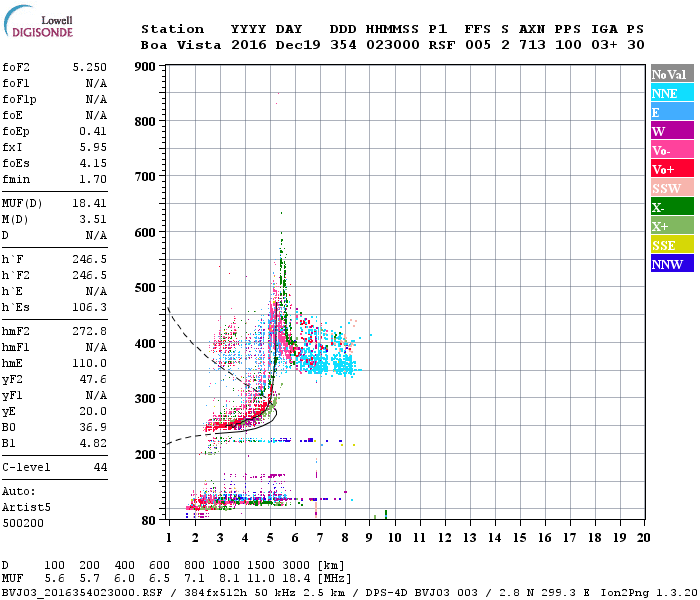
Task: Click the C-level value 44
Action: click(x=100, y=467)
